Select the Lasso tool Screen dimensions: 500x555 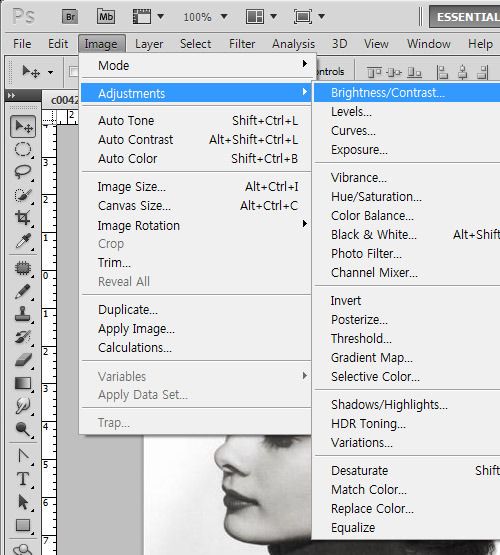[x=23, y=172]
